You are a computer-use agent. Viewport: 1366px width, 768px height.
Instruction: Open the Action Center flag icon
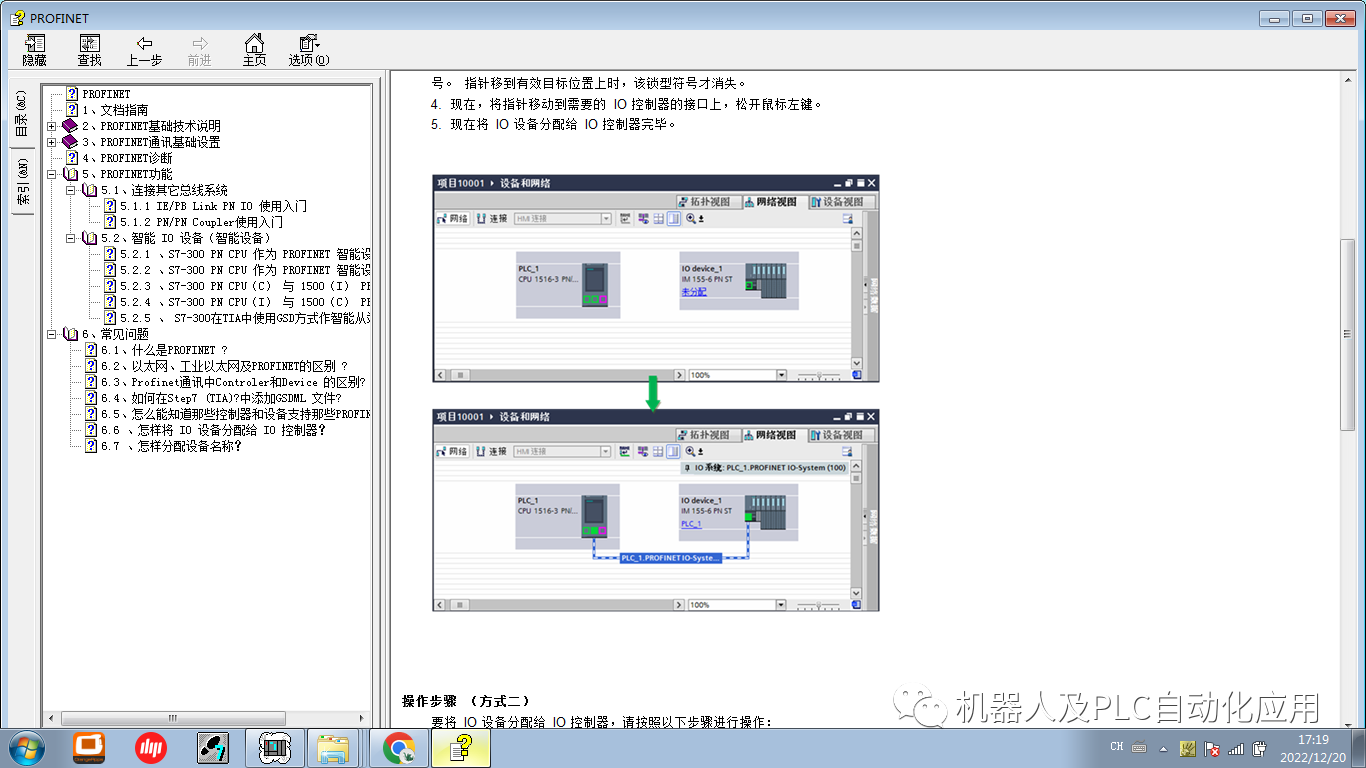pos(1212,748)
